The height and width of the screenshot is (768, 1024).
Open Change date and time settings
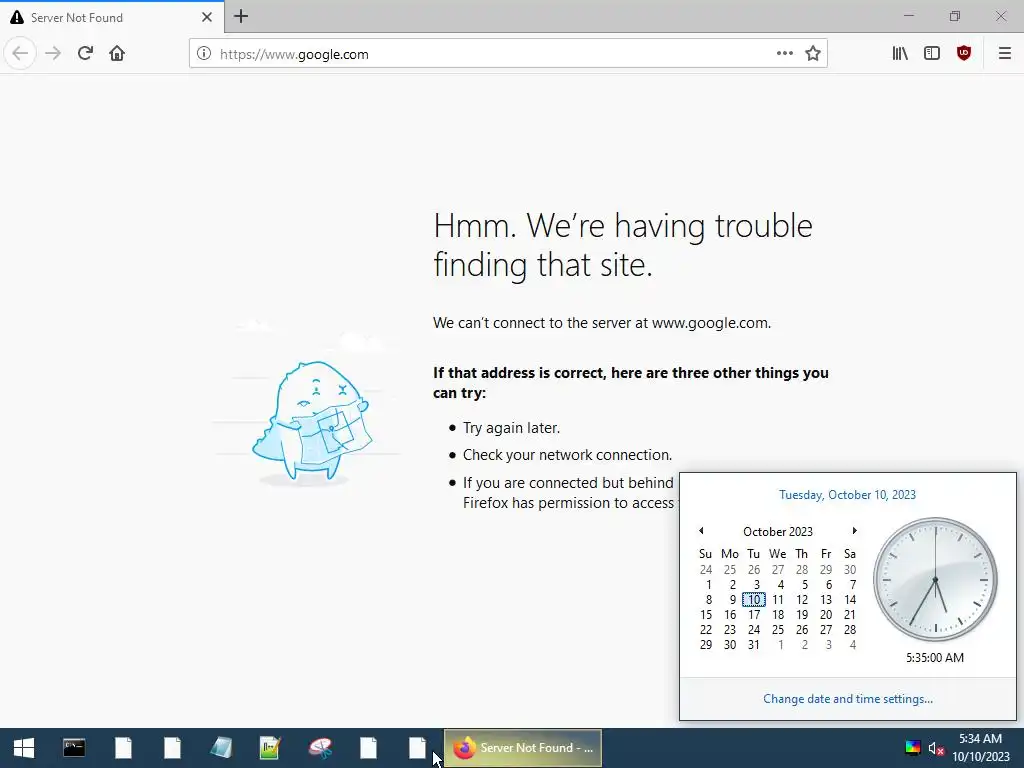(x=848, y=699)
